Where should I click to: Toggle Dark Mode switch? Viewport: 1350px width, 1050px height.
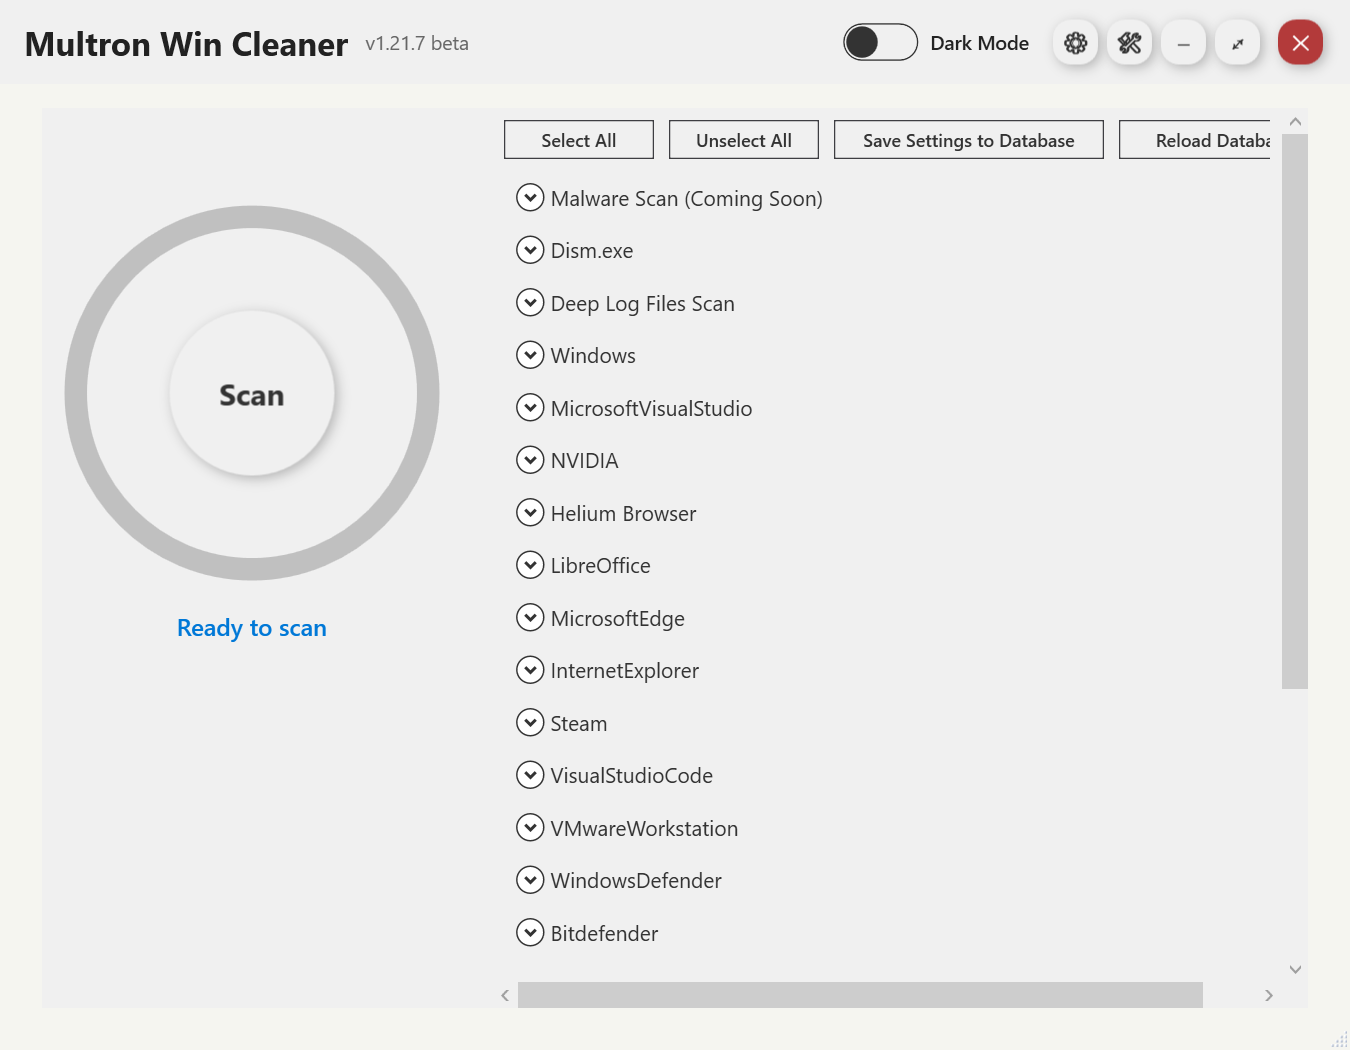click(880, 42)
